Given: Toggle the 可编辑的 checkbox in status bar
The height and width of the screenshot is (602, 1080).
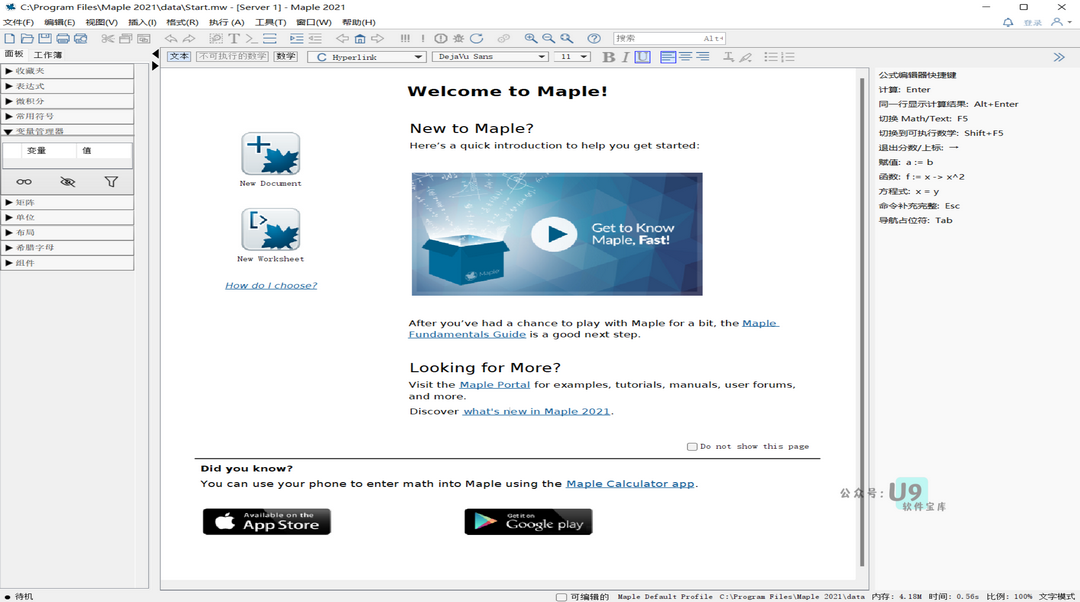Looking at the screenshot, I should tap(561, 597).
